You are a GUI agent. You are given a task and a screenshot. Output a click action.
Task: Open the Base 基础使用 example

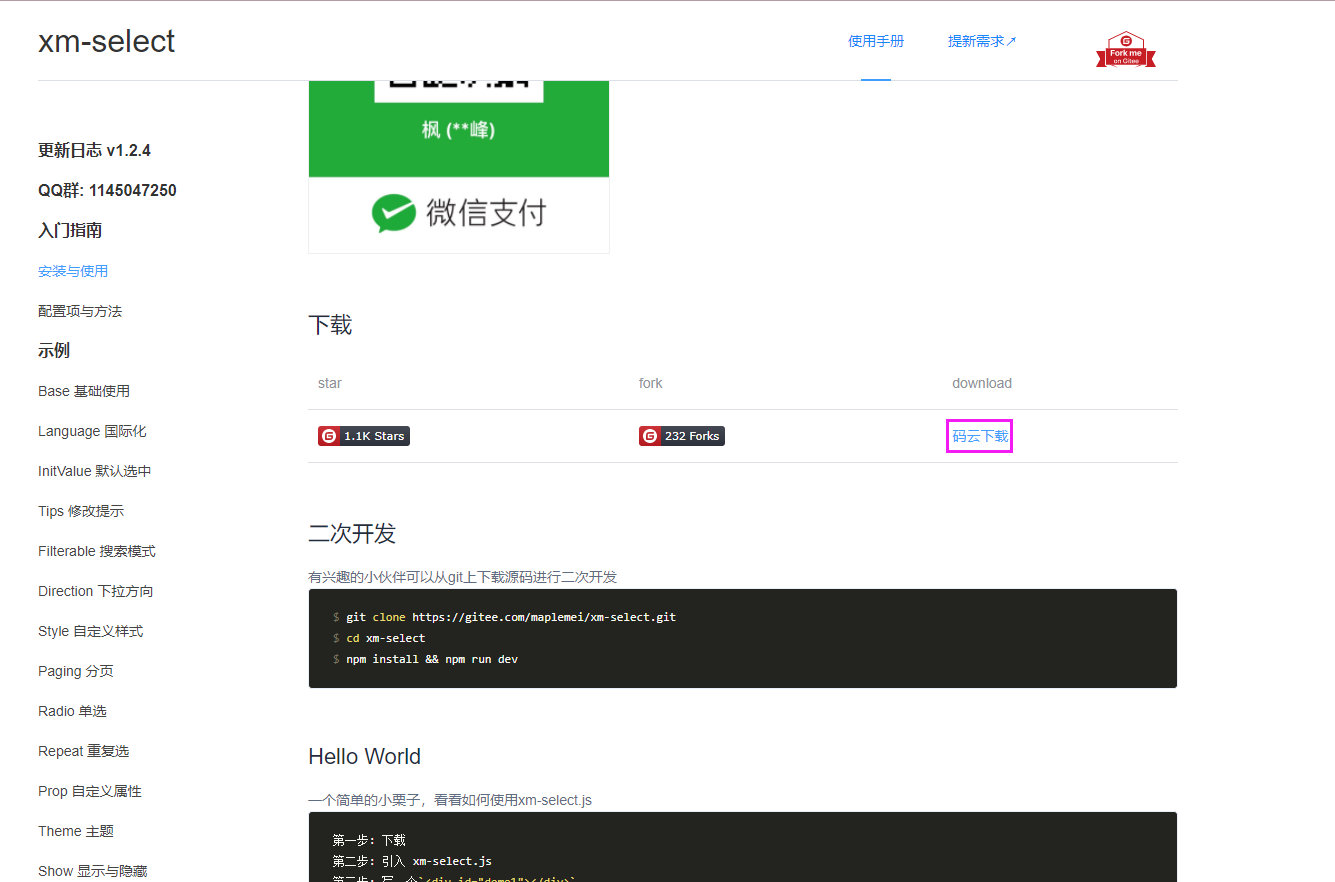click(84, 391)
